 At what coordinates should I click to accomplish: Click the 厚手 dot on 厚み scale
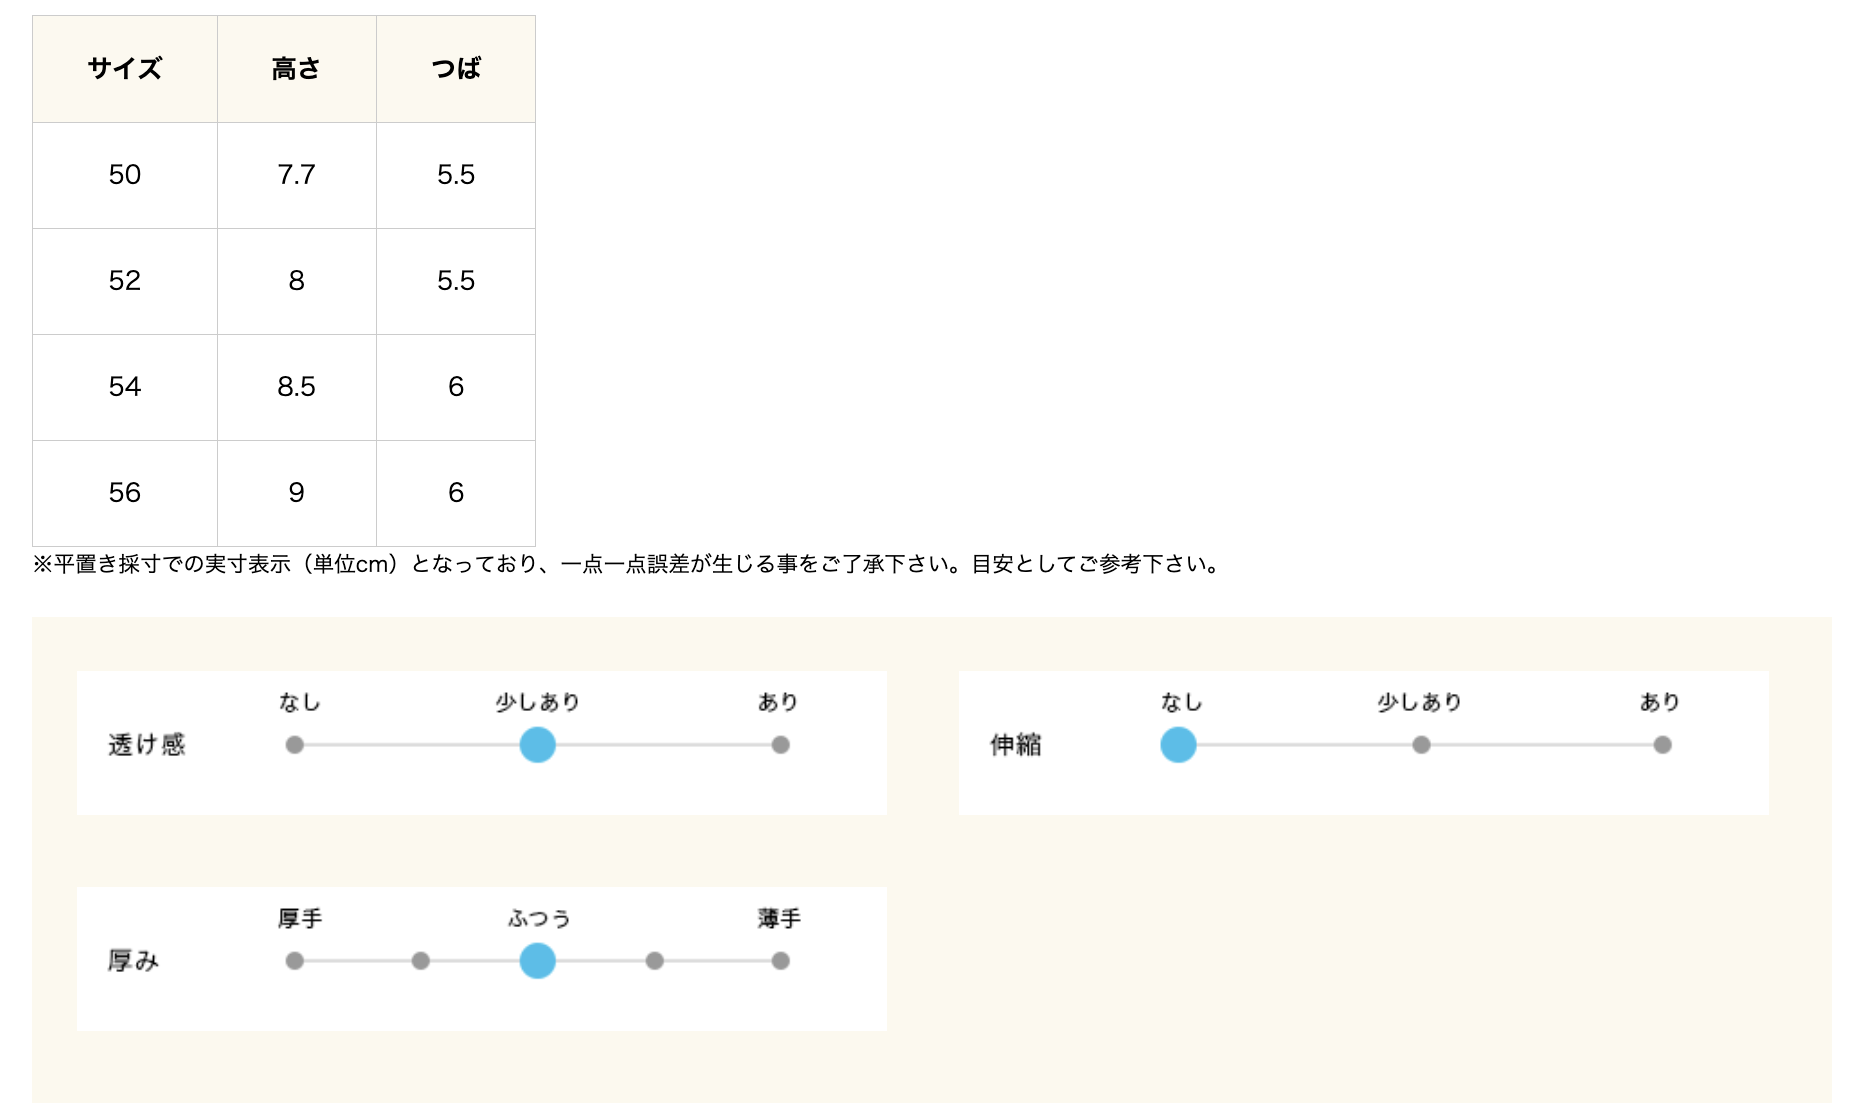[294, 961]
